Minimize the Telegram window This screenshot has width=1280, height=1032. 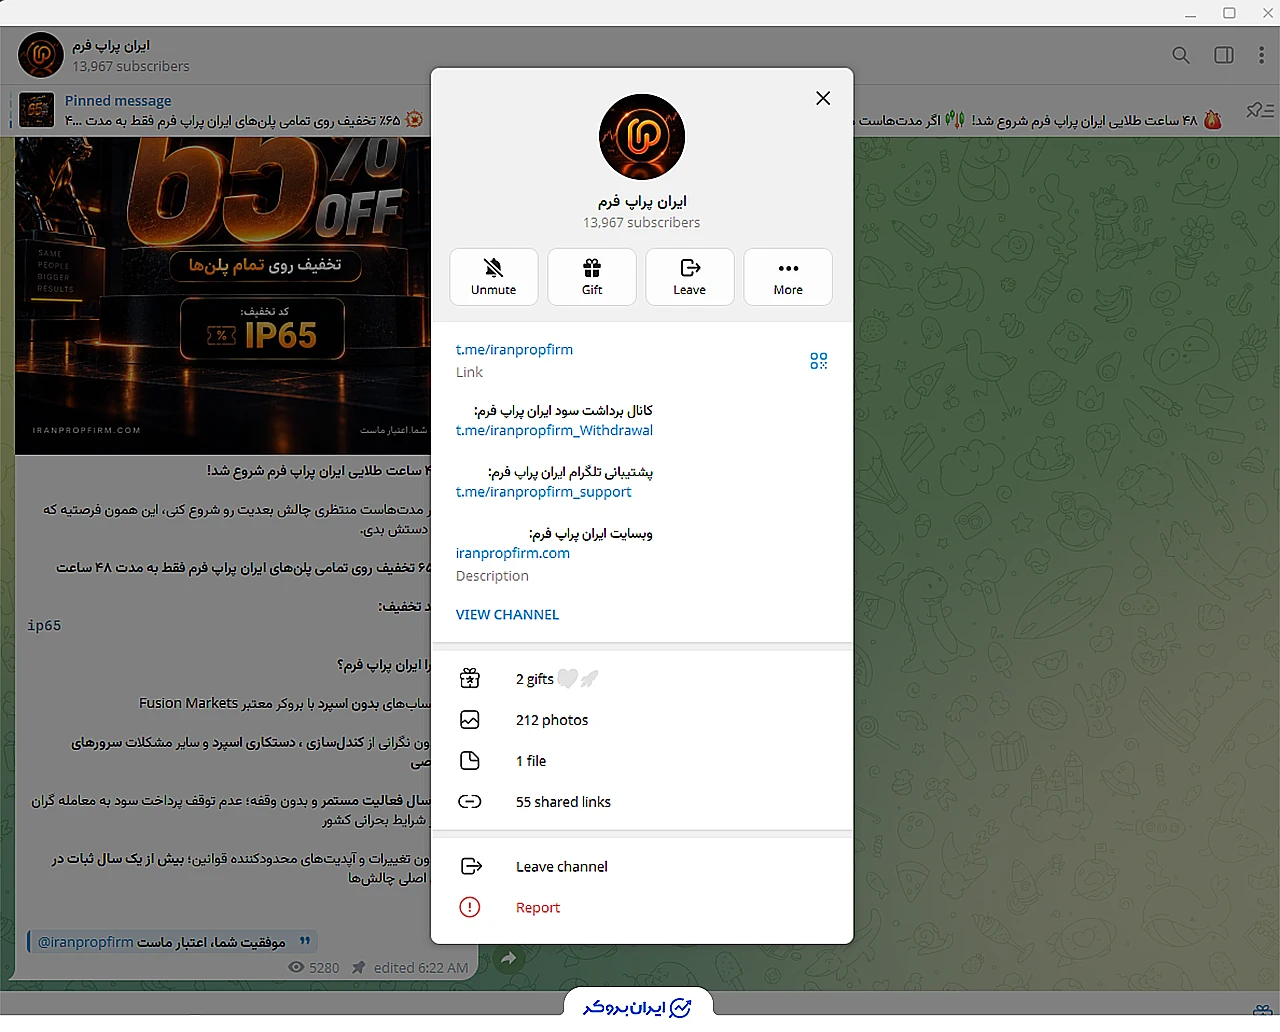(1190, 14)
